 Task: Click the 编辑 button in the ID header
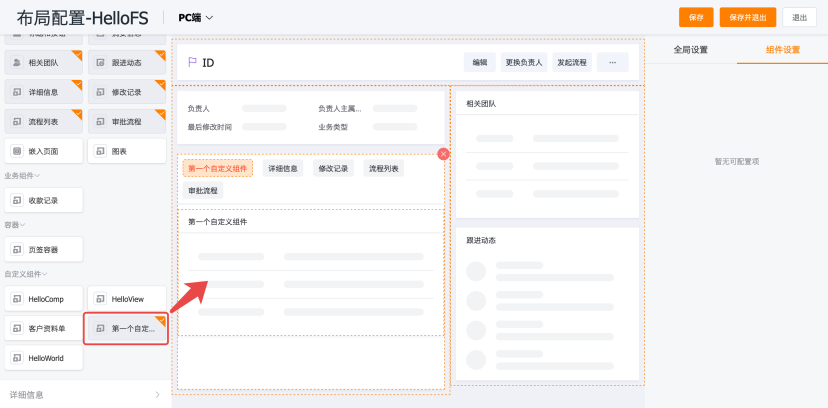point(479,62)
